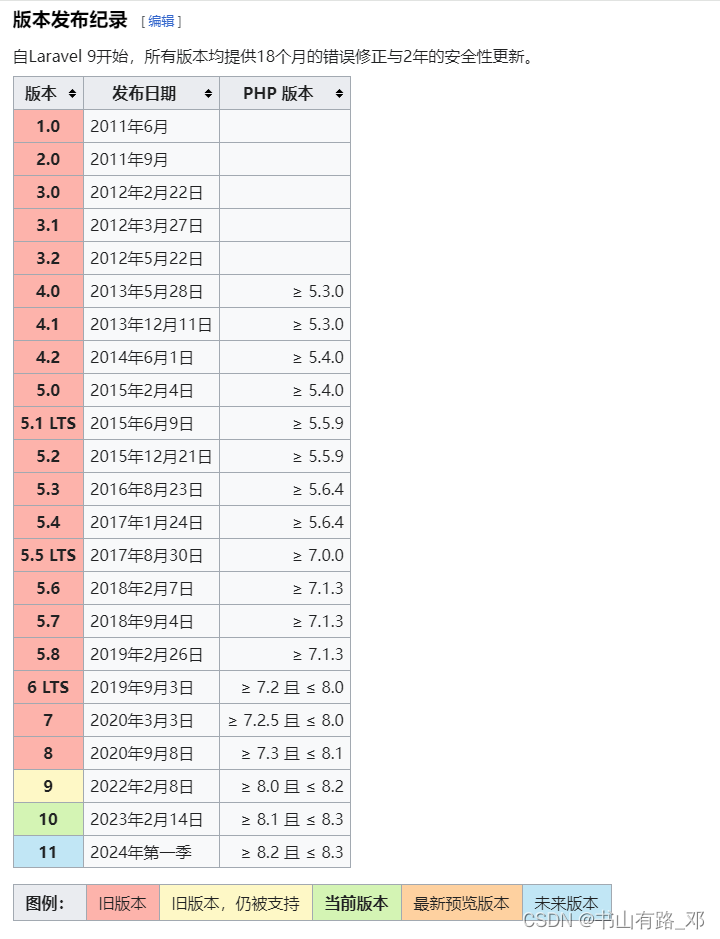
Task: Click the blue version 11 cell
Action: [x=49, y=852]
